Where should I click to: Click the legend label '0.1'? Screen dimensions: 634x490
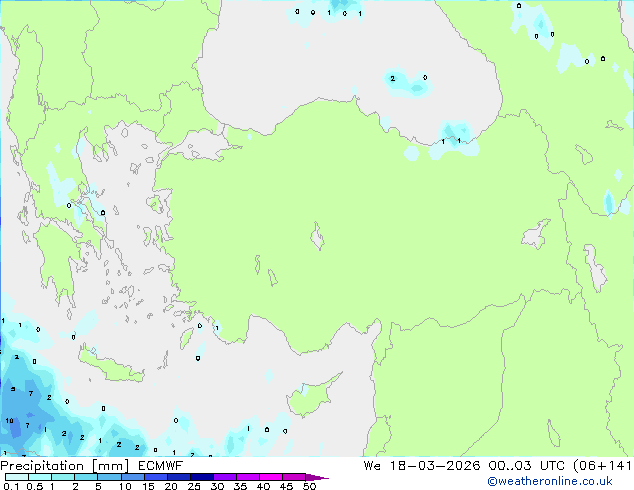11,486
